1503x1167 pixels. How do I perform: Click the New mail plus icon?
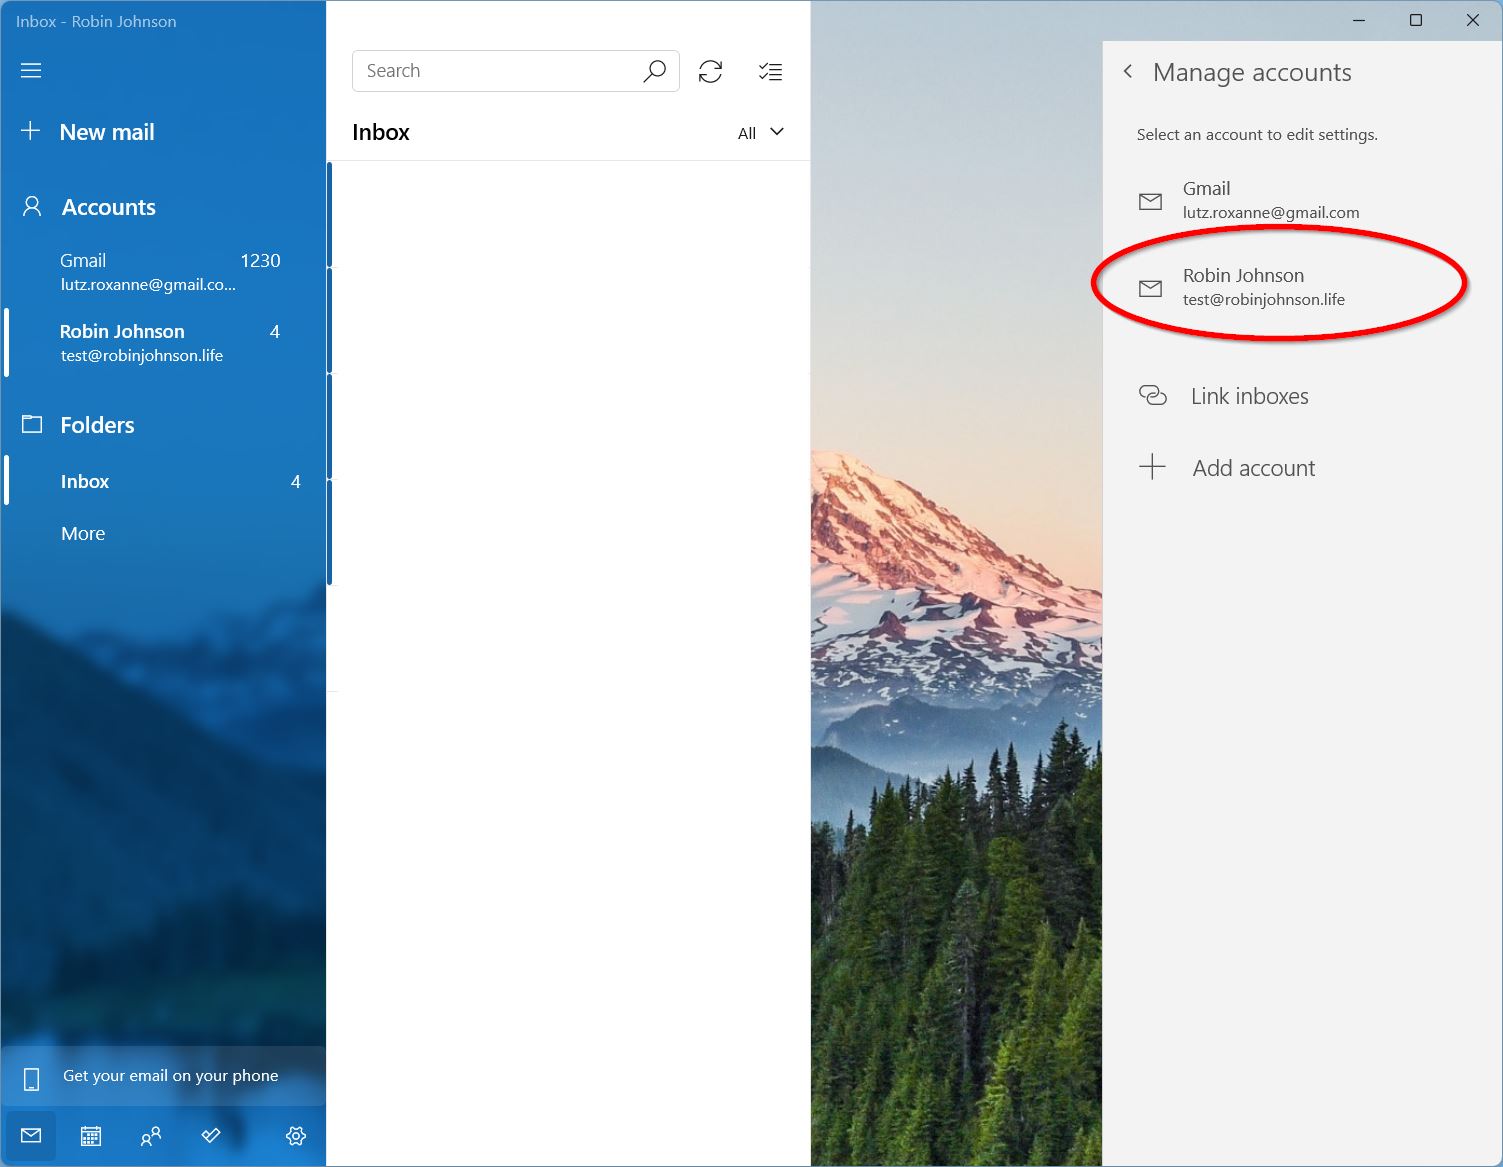tap(31, 131)
